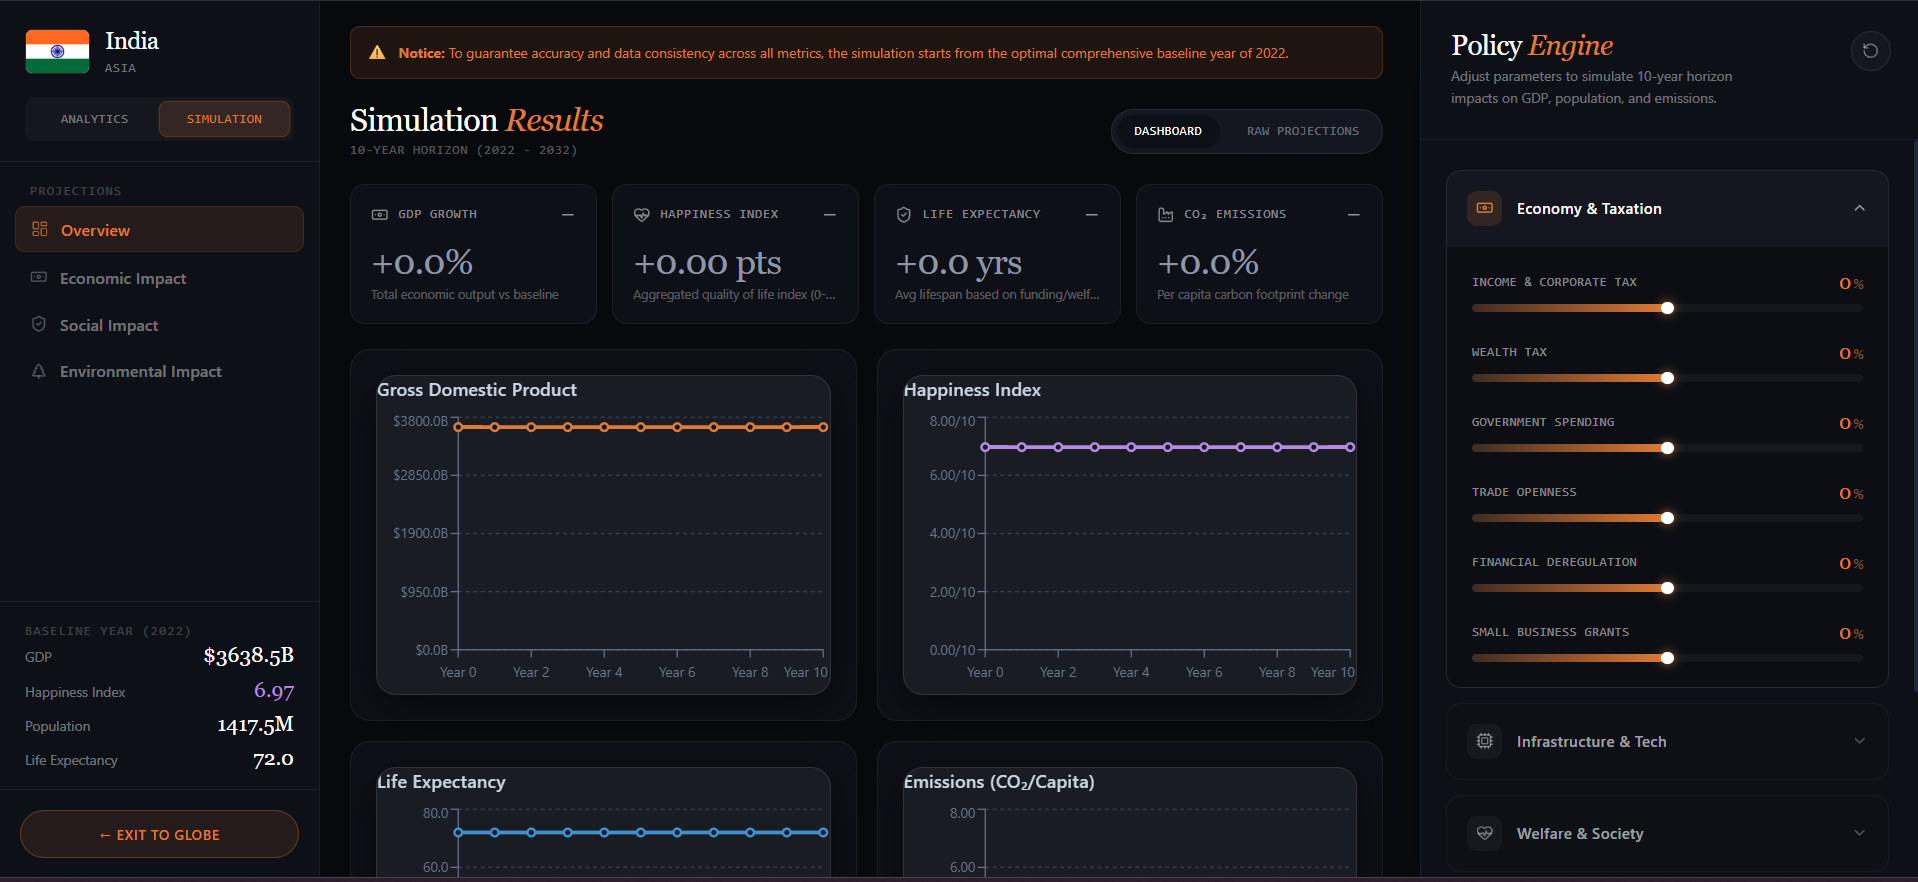Click the Life Expectancy chart Year 0 point

(458, 832)
